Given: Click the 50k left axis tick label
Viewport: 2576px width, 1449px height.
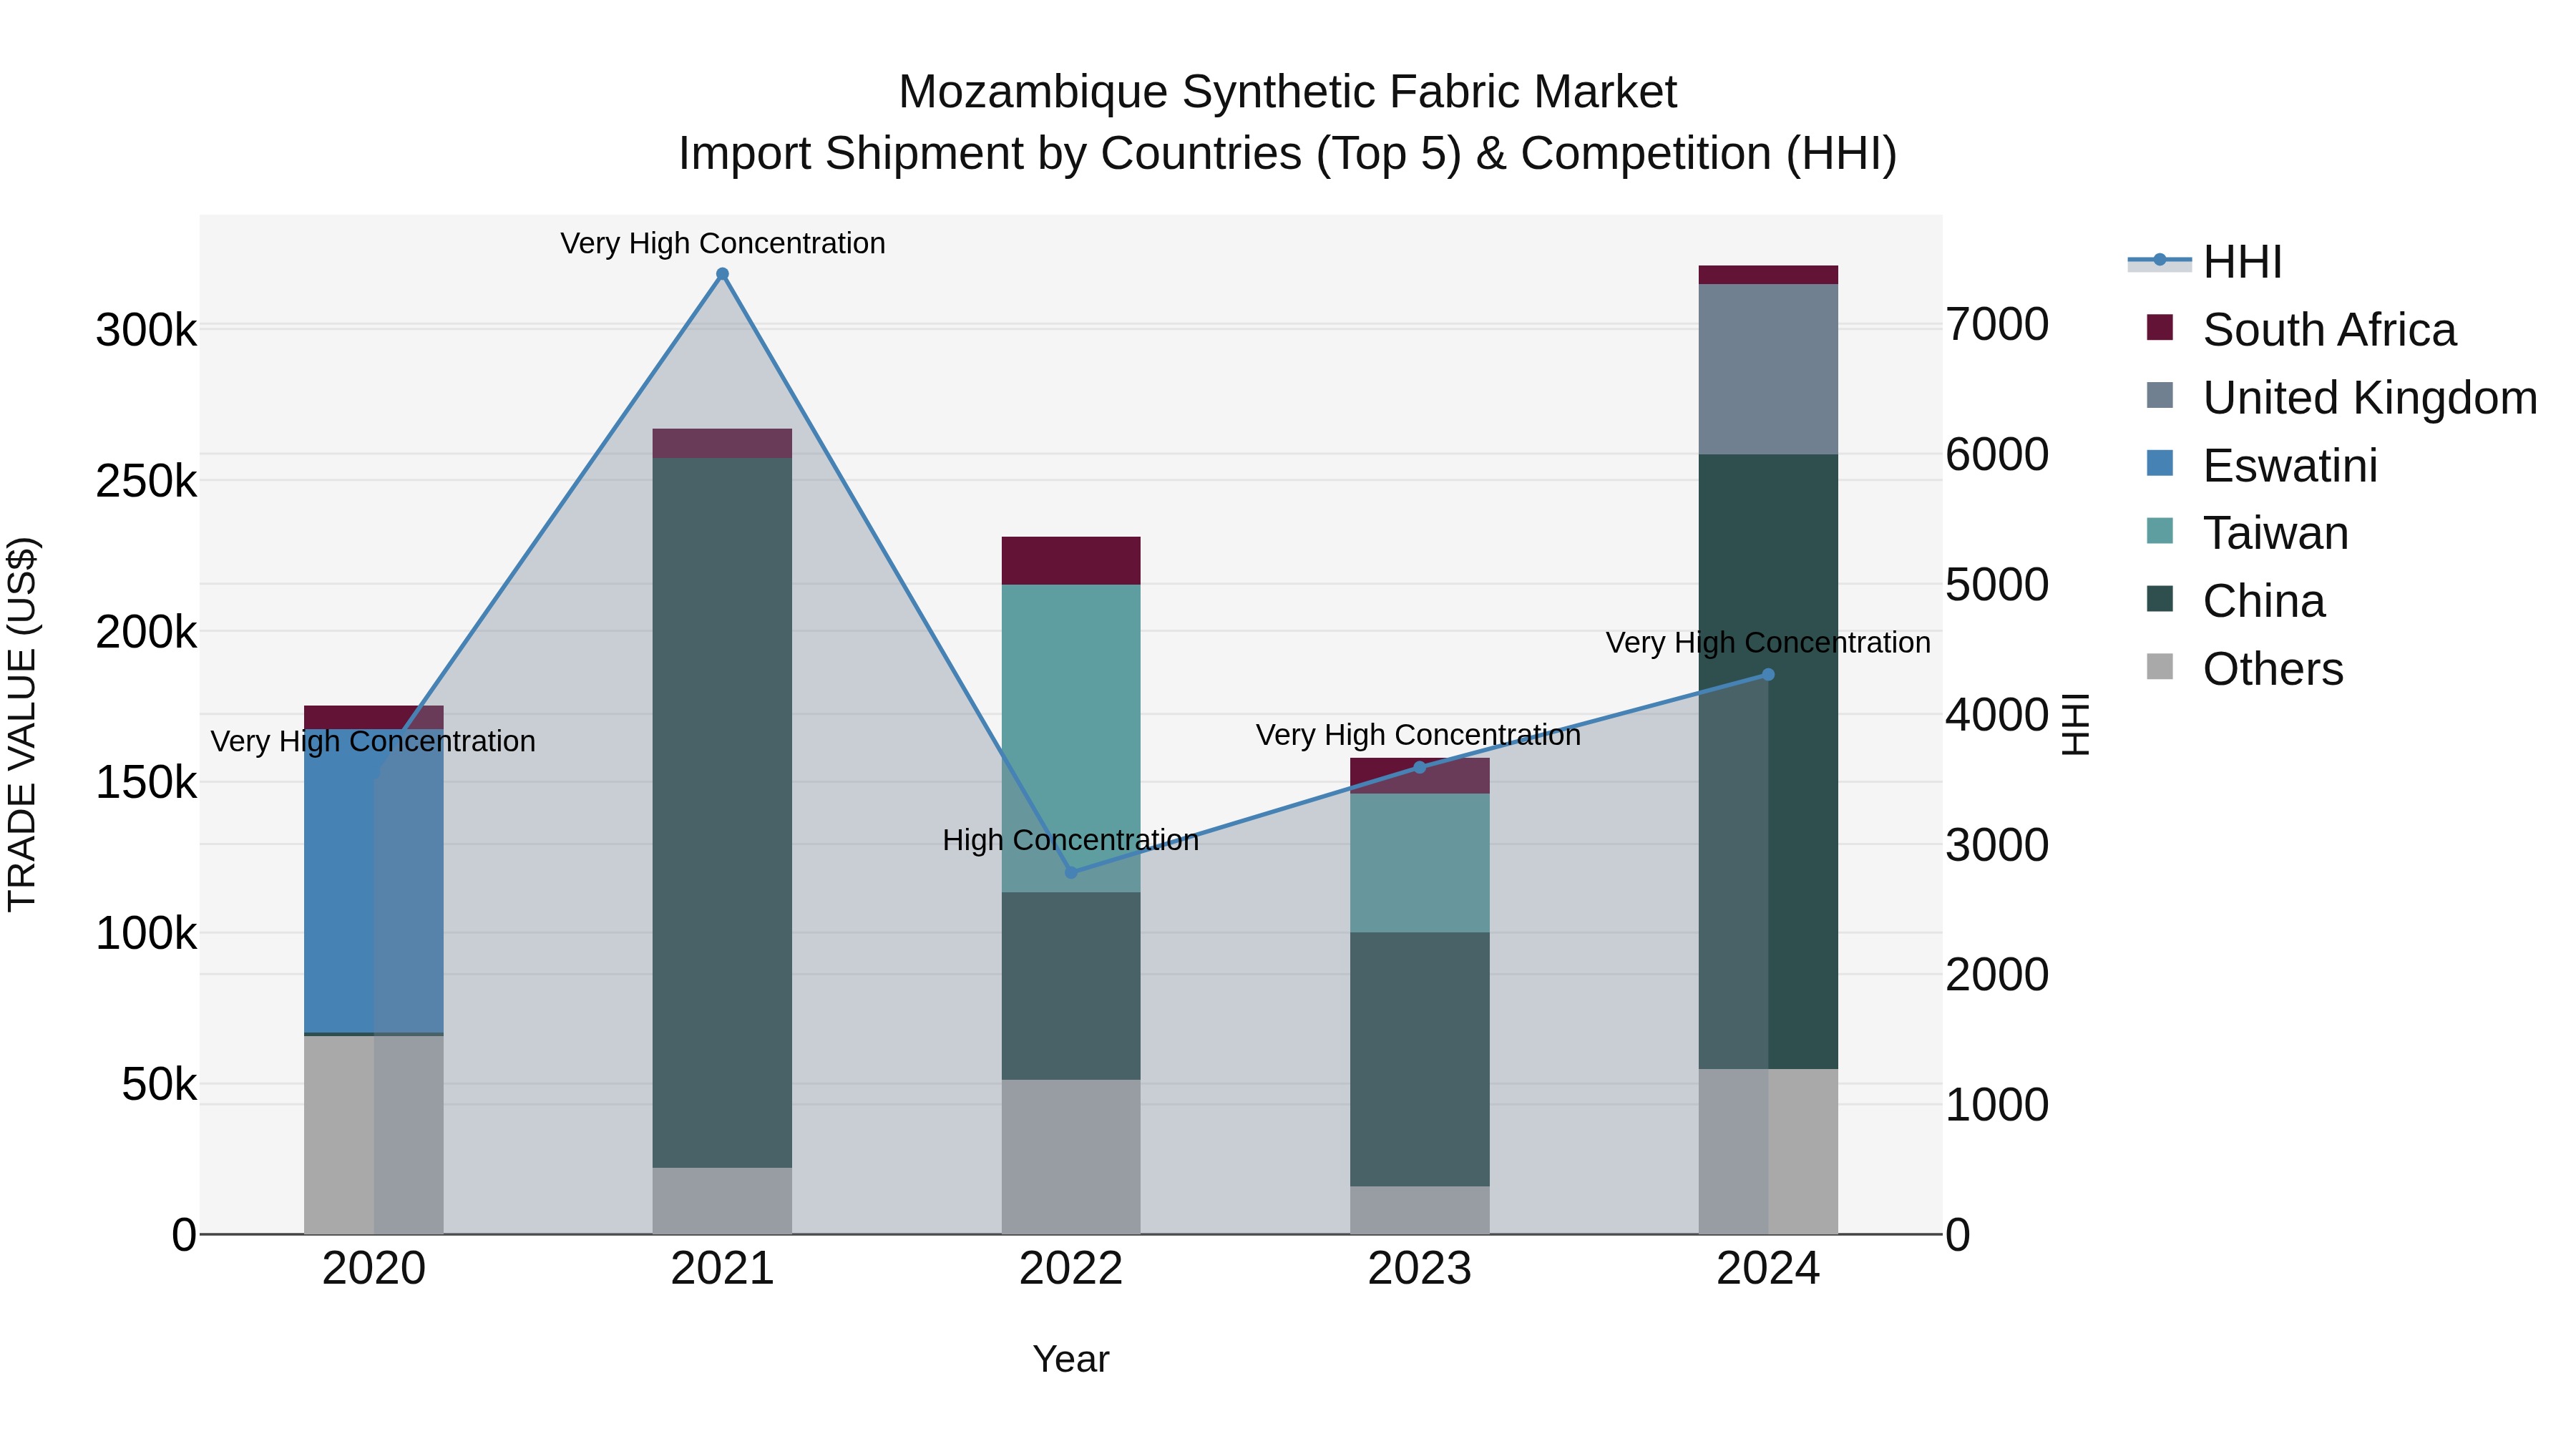Looking at the screenshot, I should pyautogui.click(x=159, y=1084).
